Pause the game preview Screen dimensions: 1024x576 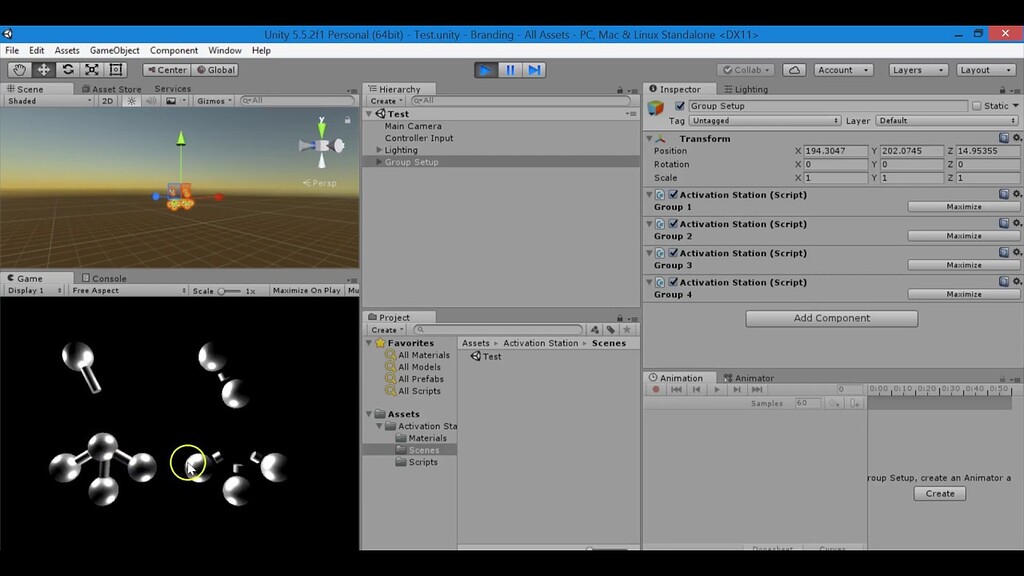(510, 69)
